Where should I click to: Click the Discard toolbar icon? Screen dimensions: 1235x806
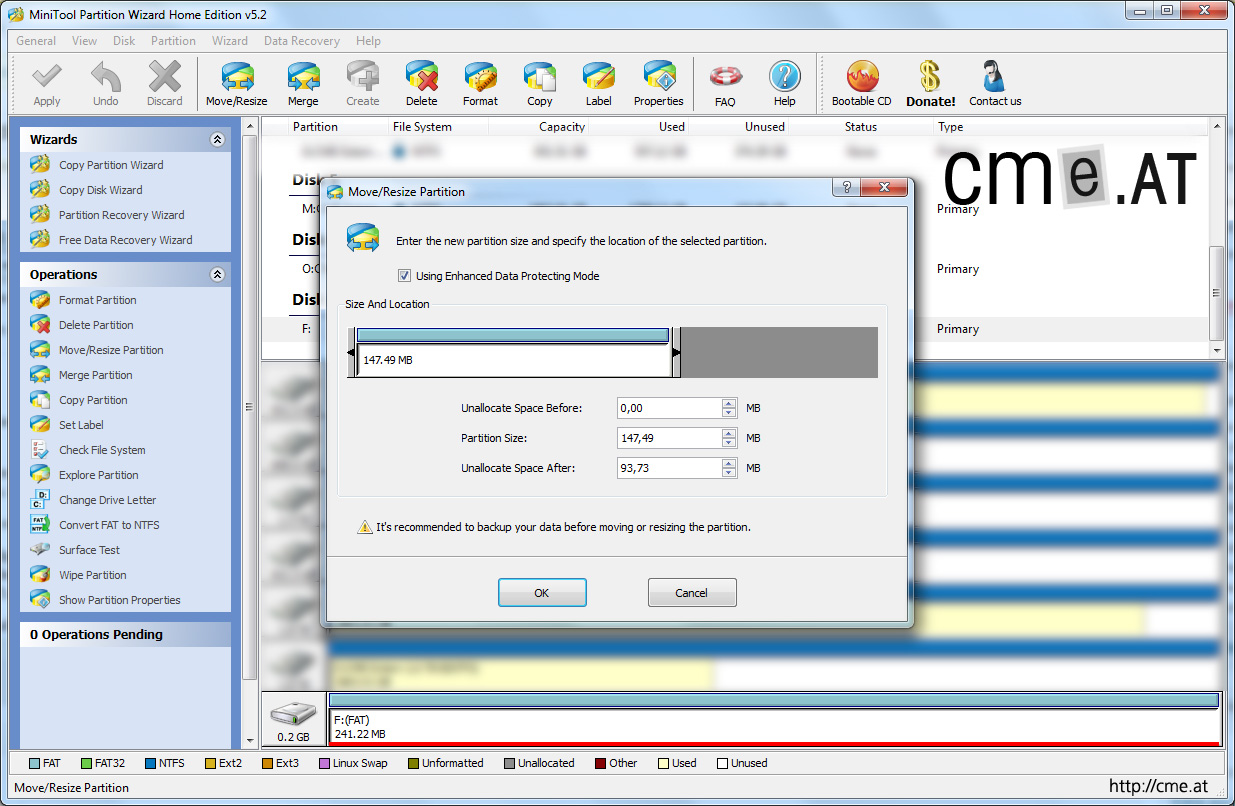[x=164, y=83]
